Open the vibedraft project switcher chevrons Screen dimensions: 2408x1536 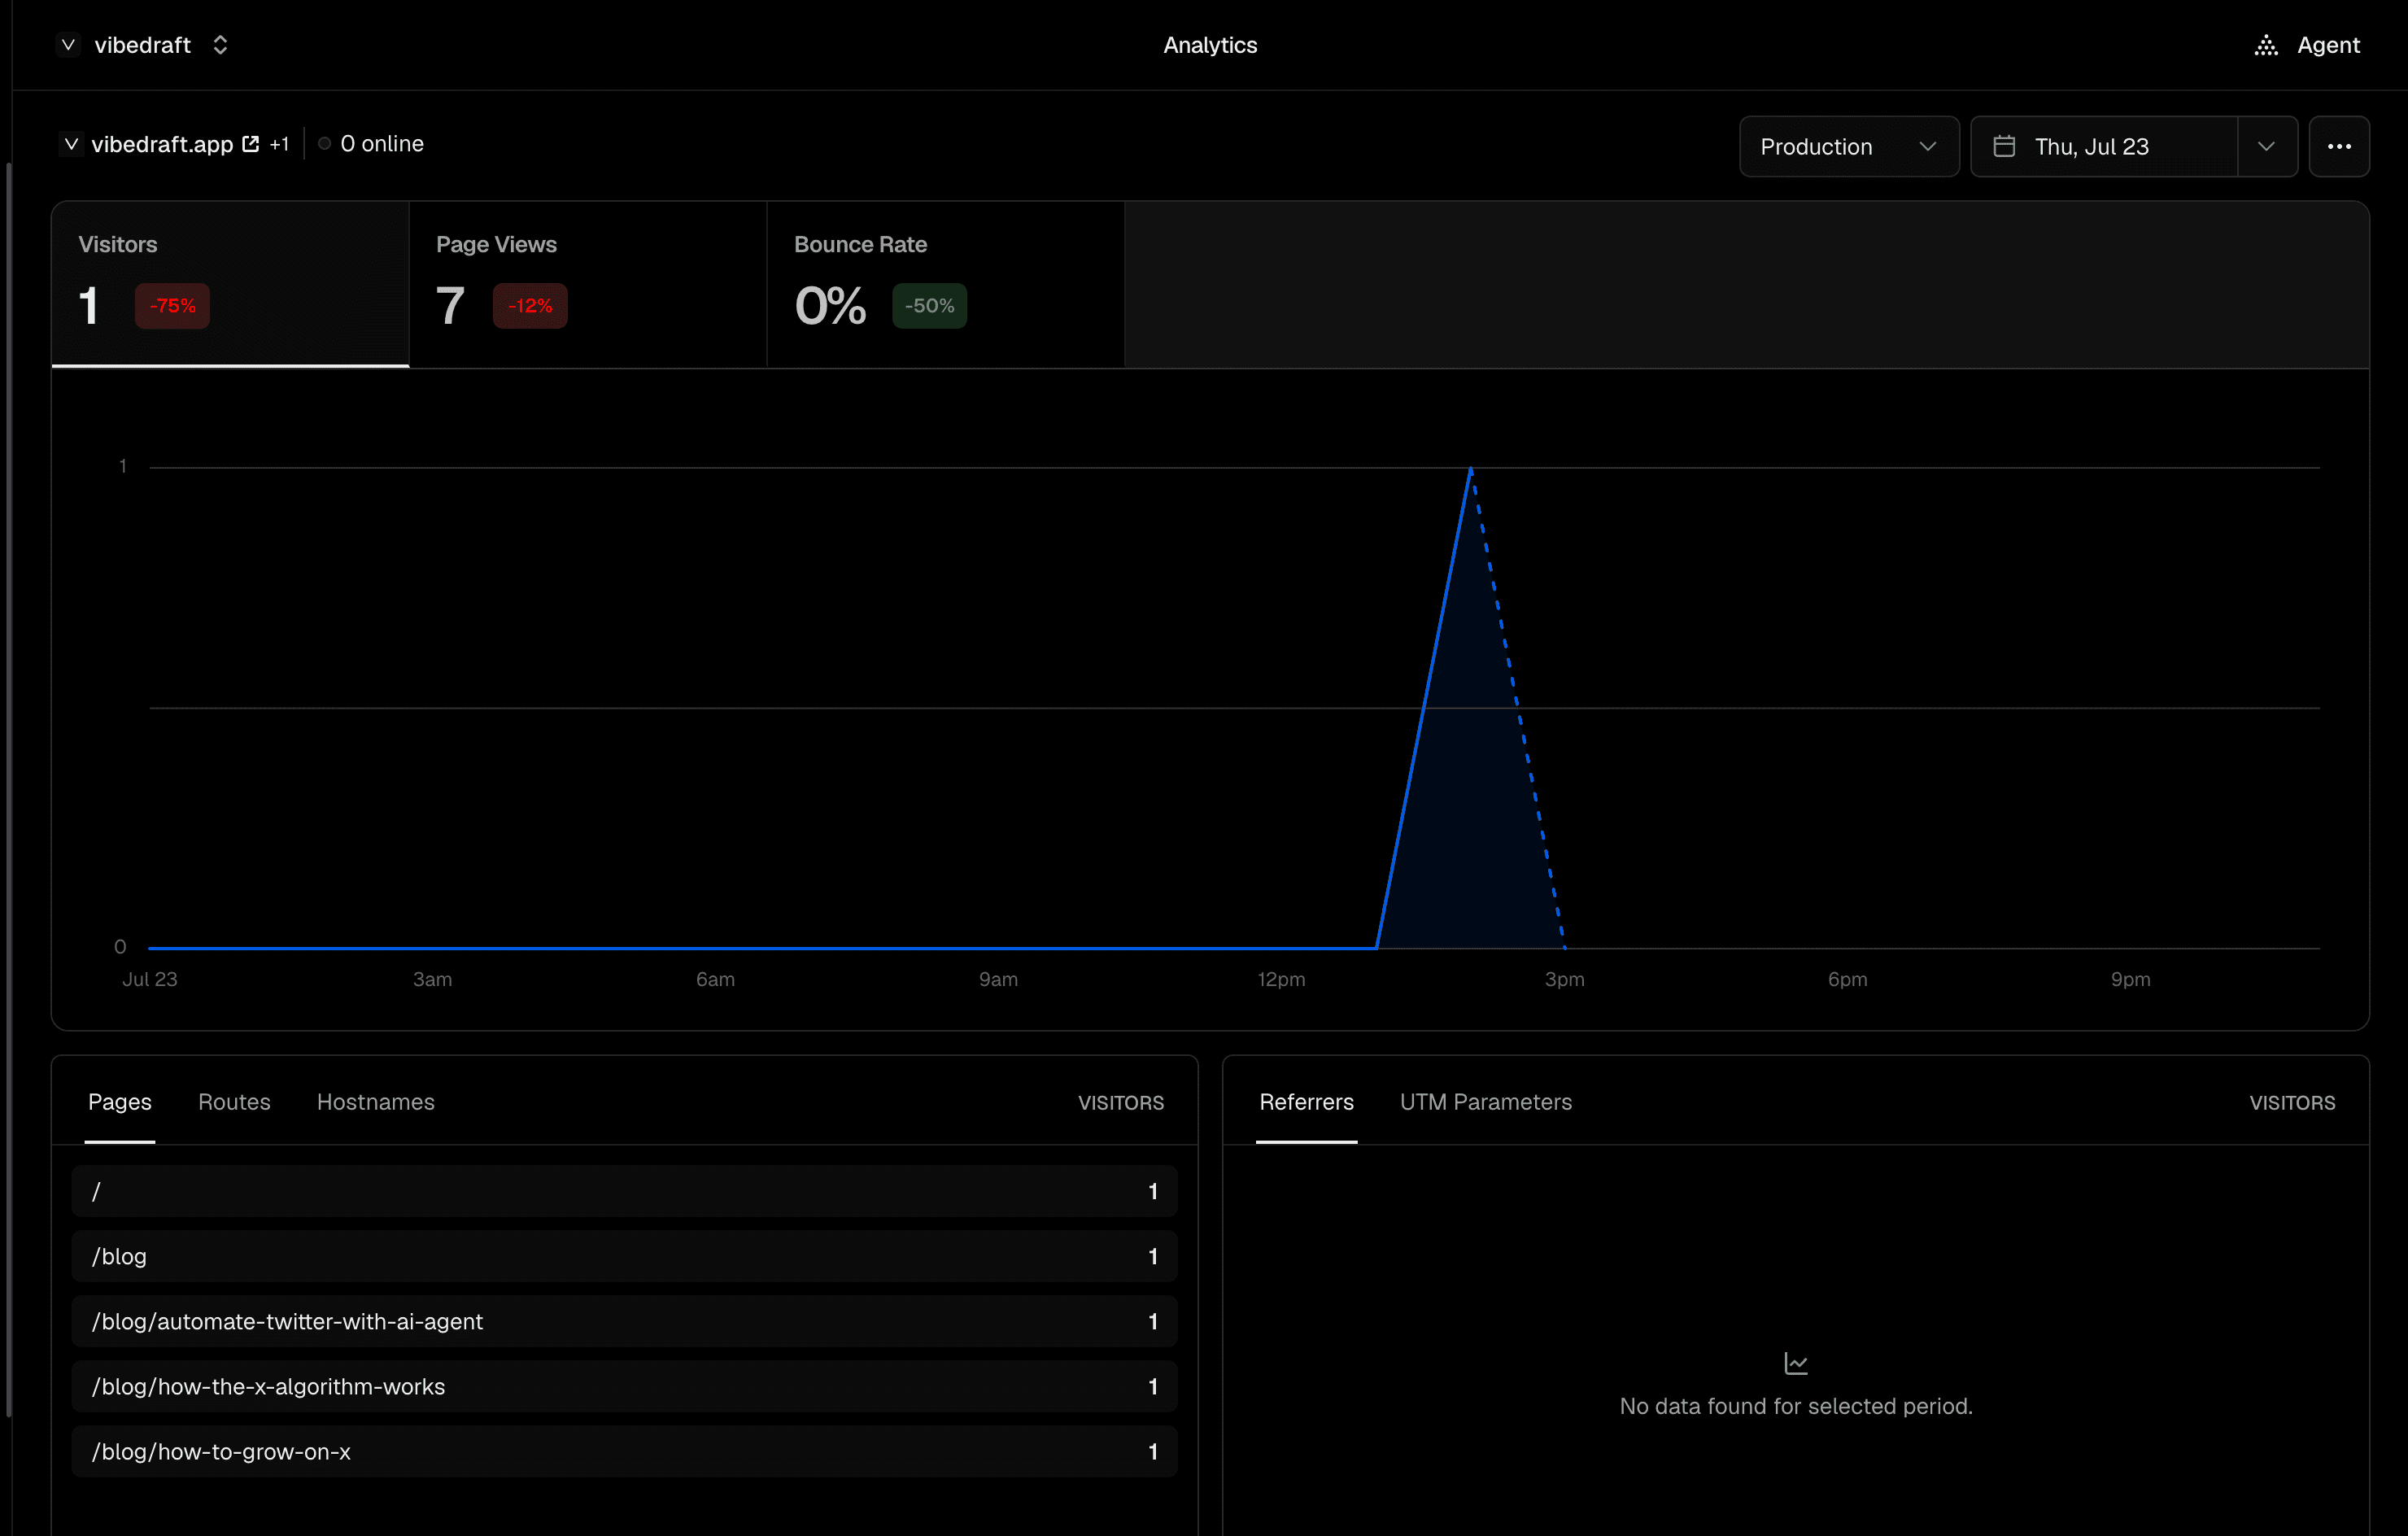[220, 45]
